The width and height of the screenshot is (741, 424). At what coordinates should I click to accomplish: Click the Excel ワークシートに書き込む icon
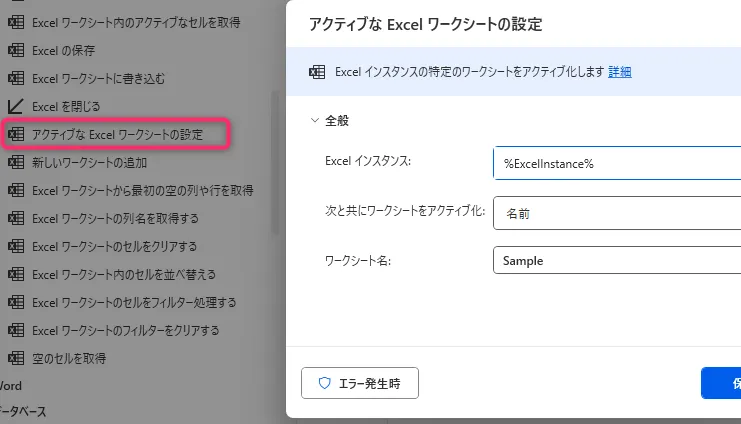click(15, 78)
